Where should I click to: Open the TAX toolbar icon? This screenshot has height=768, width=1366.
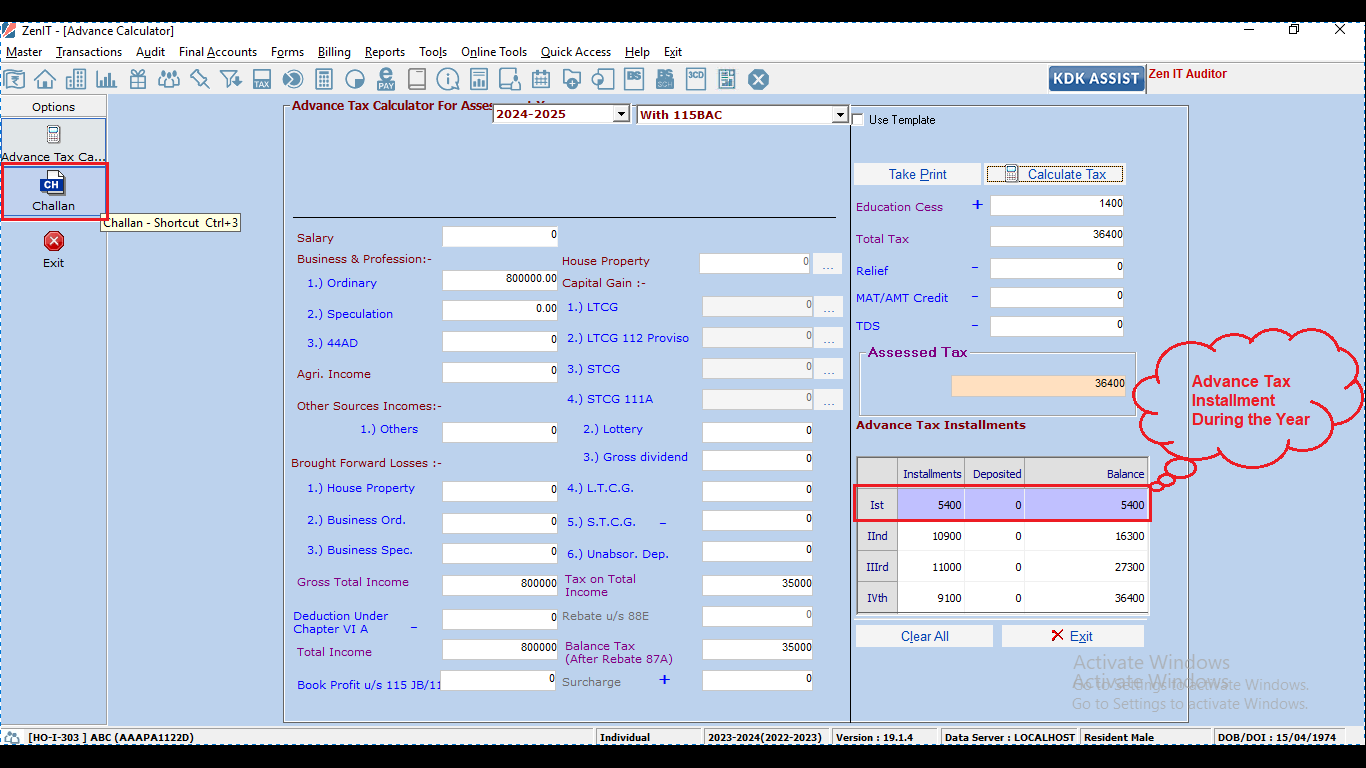[x=262, y=79]
